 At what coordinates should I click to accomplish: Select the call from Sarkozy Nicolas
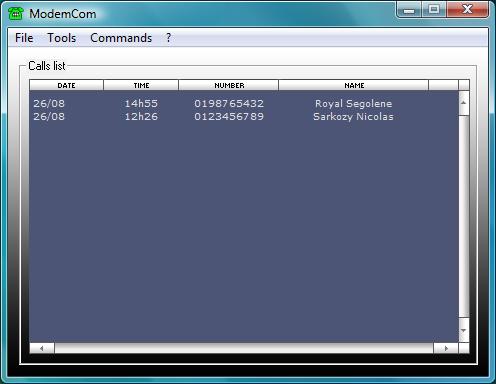tap(244, 116)
